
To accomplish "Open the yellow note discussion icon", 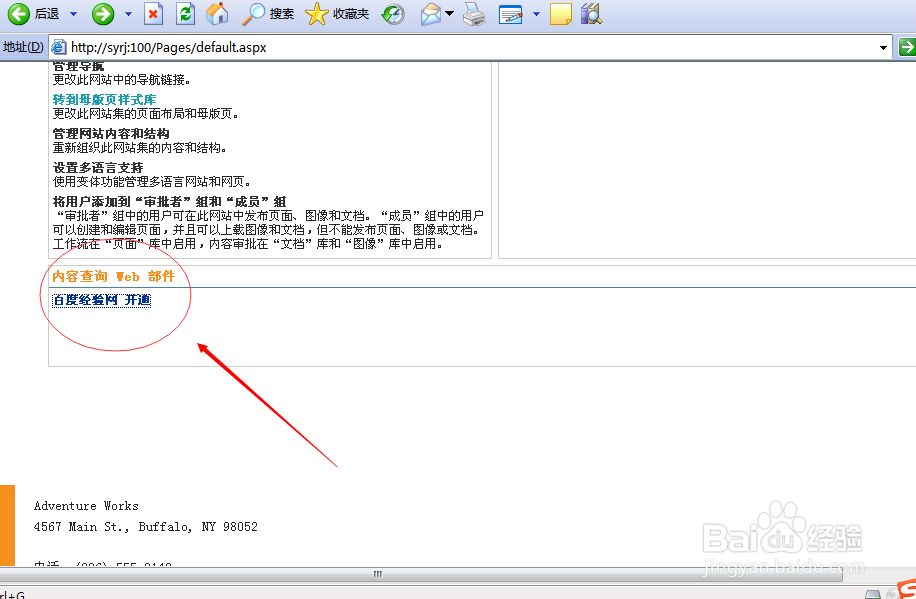I will pos(561,14).
